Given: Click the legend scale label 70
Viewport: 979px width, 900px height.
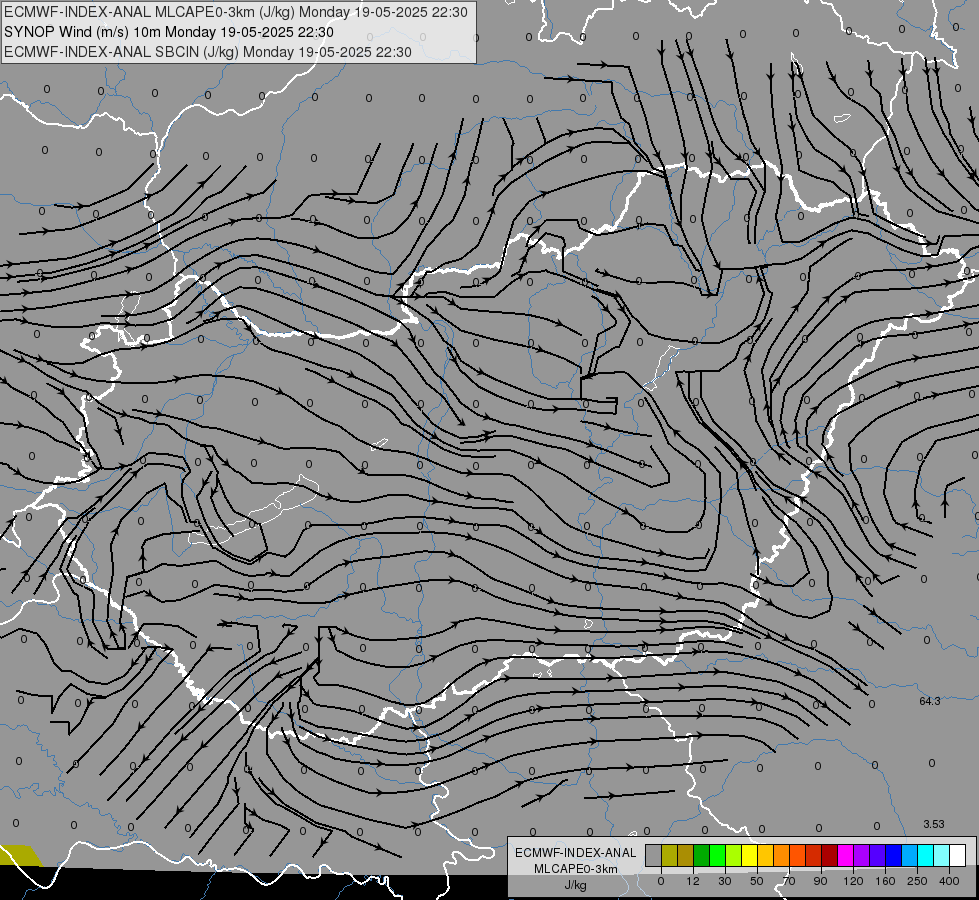Looking at the screenshot, I should pyautogui.click(x=789, y=881).
